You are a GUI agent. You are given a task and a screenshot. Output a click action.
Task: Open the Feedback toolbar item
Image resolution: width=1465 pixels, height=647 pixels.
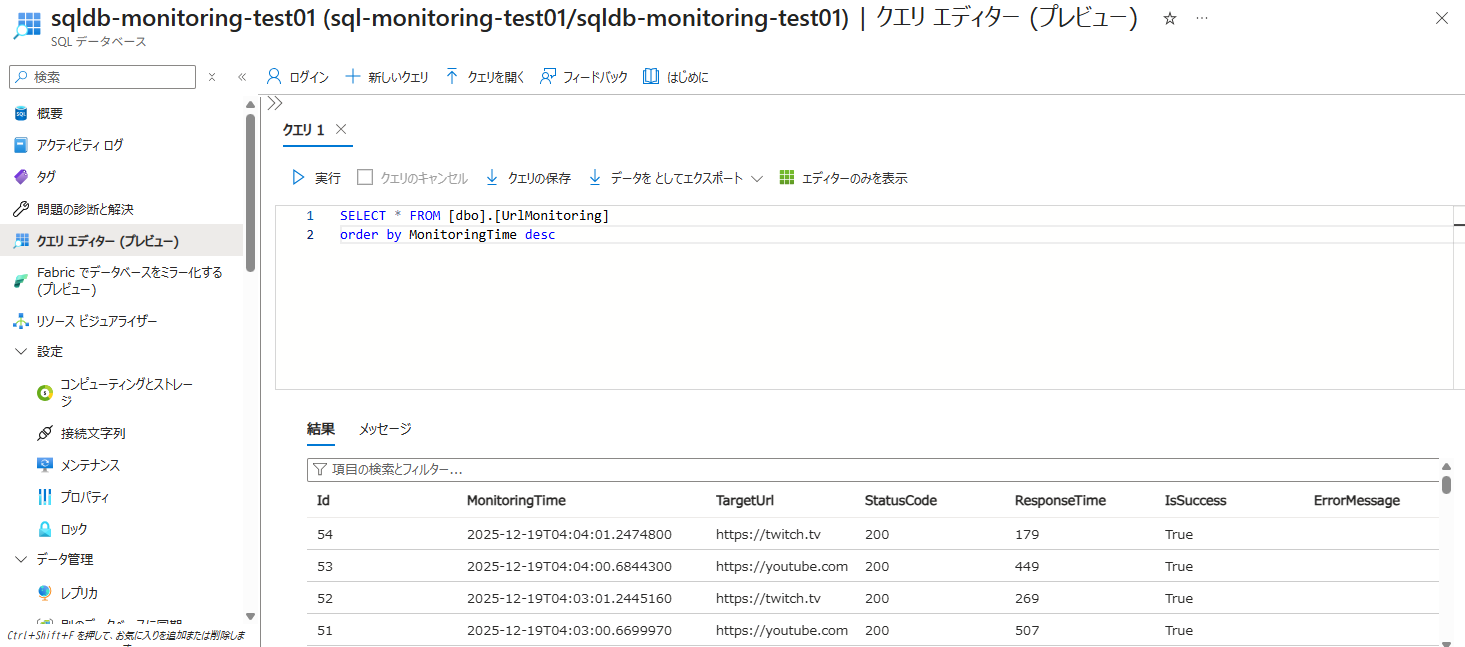584,77
